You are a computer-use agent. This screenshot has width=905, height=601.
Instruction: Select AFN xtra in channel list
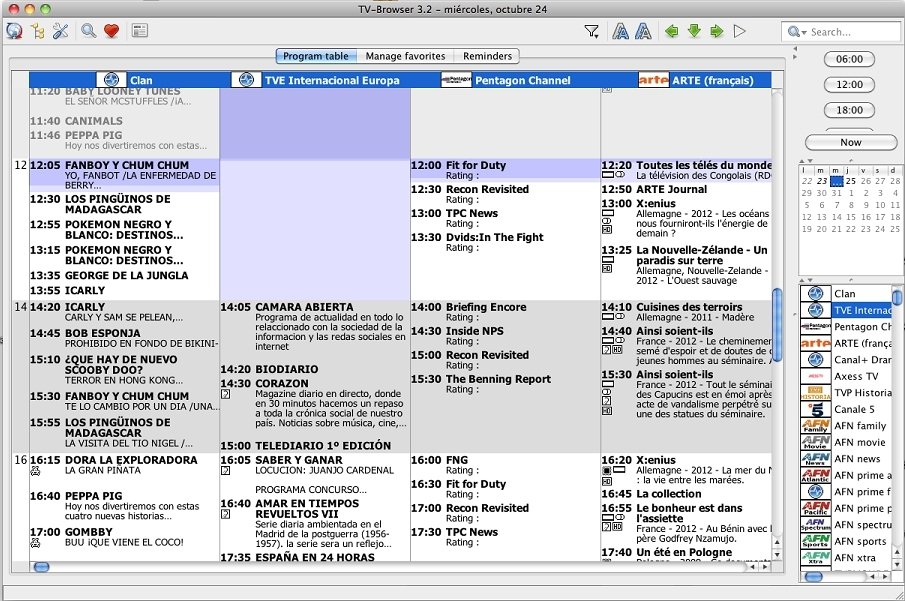(846, 558)
